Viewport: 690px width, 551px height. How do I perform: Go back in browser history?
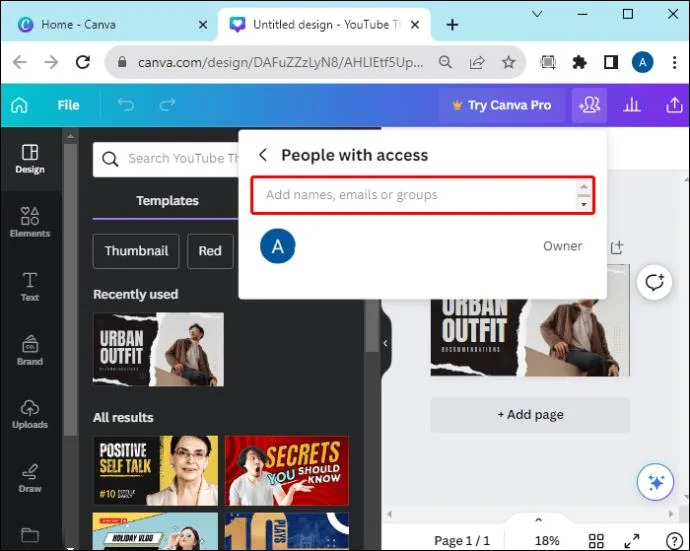(x=19, y=62)
